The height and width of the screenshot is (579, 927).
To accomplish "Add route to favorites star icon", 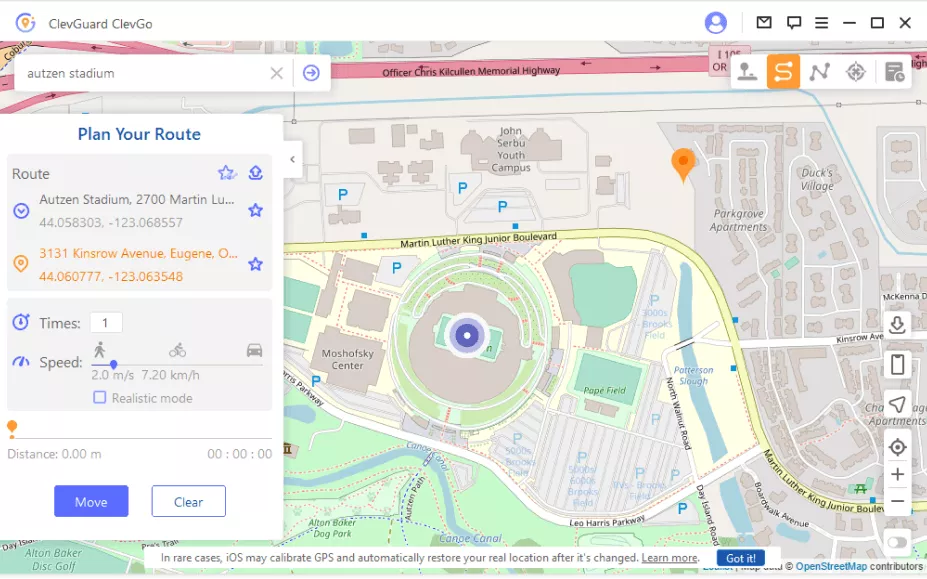I will [226, 173].
